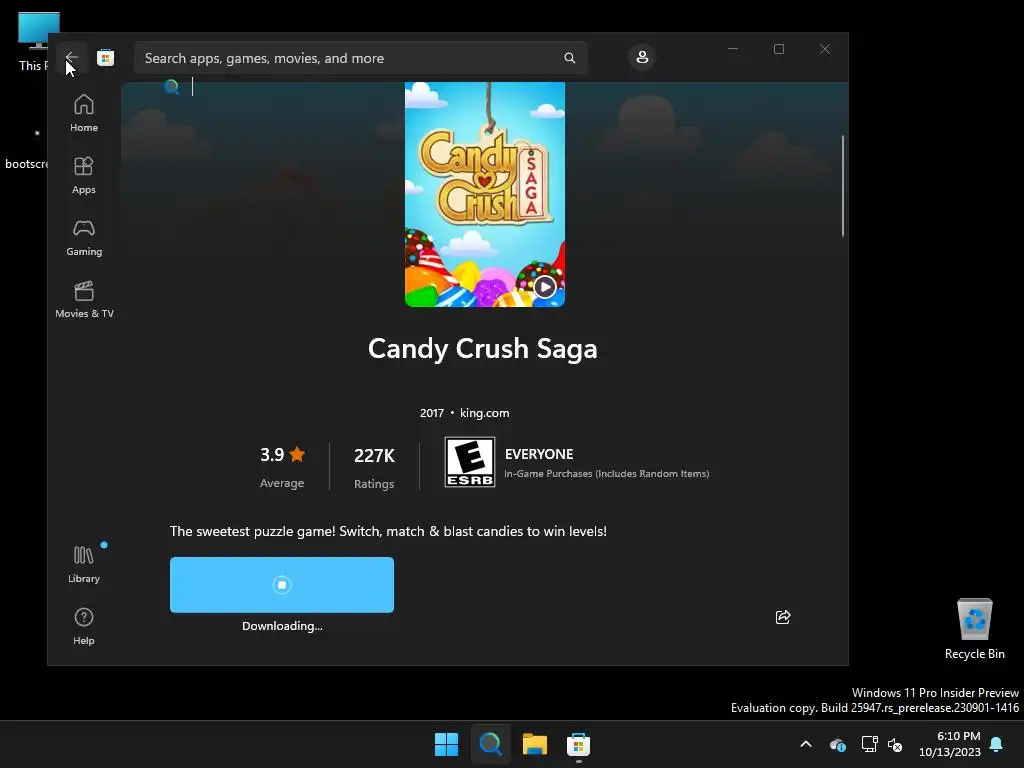Open the king.com publisher link
1024x768 pixels.
[x=485, y=413]
